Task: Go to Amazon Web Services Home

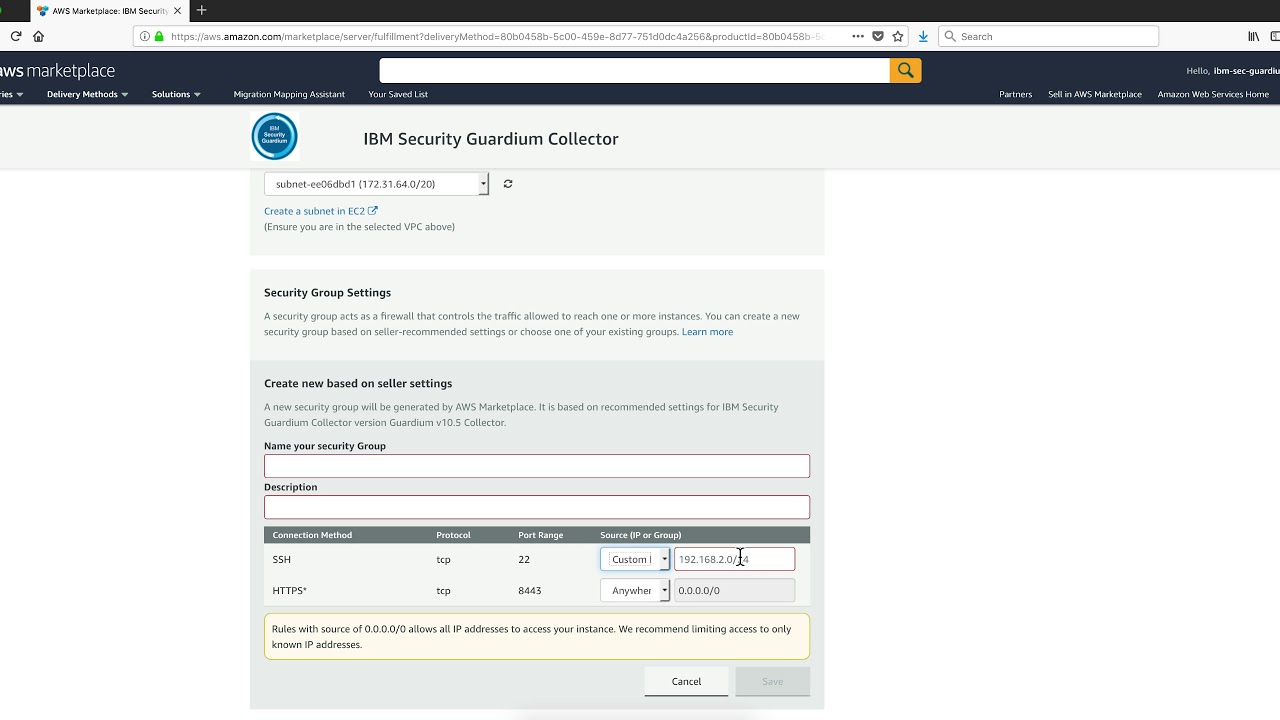Action: (1213, 94)
